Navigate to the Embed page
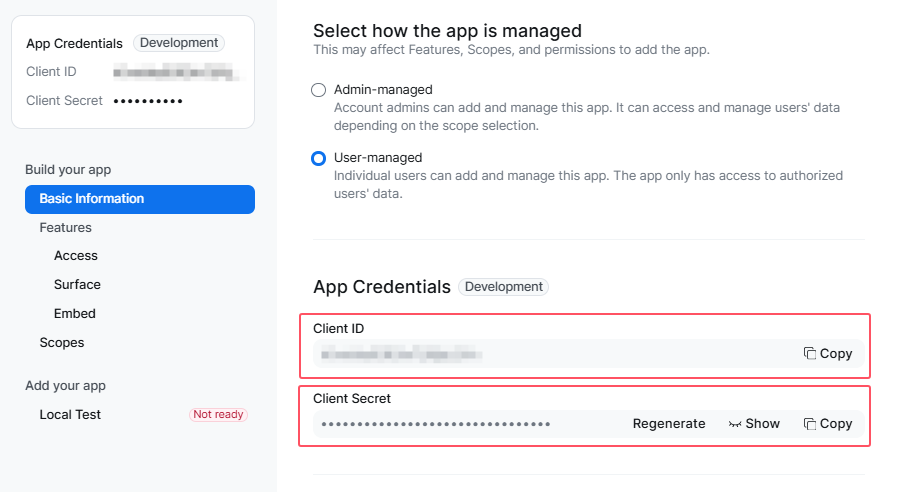The width and height of the screenshot is (899, 492). click(x=75, y=314)
